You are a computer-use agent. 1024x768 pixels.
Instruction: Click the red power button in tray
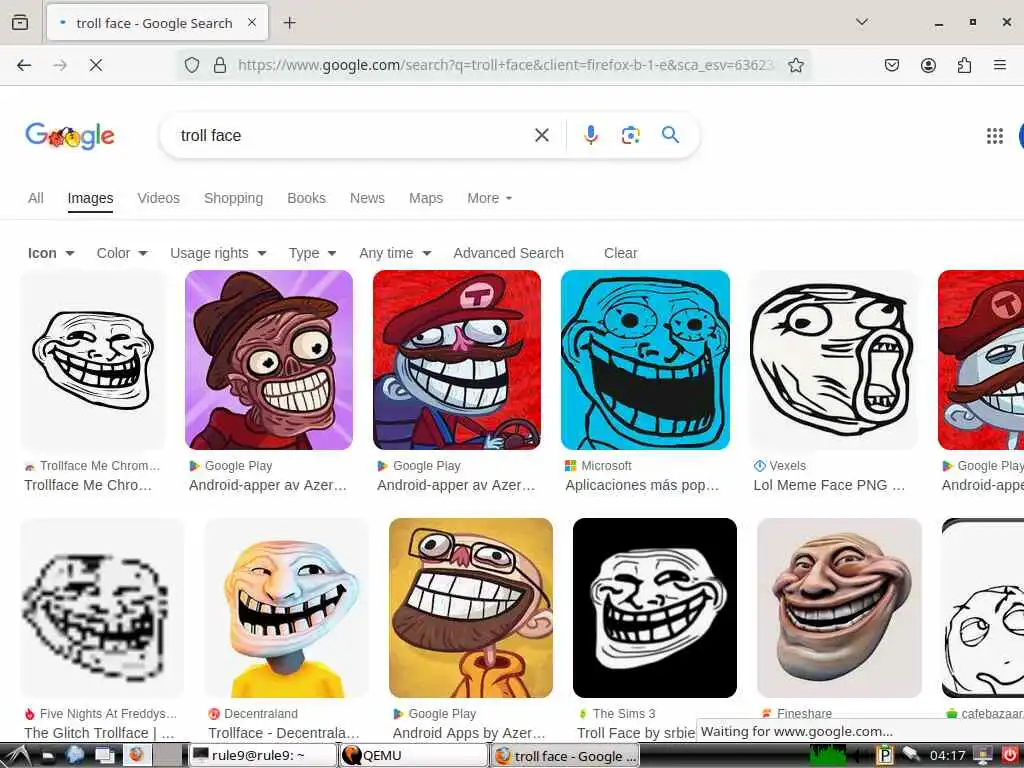pos(1010,756)
